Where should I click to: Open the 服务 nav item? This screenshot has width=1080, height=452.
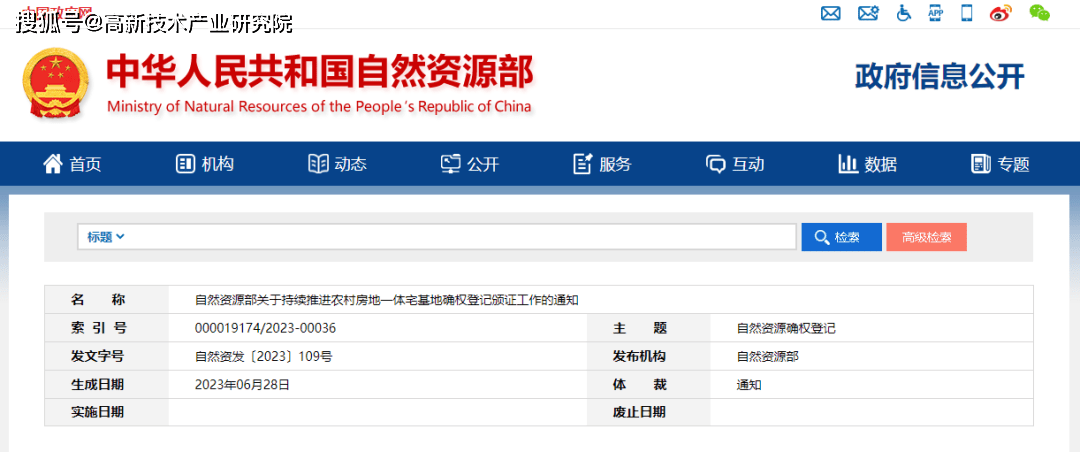click(x=602, y=164)
